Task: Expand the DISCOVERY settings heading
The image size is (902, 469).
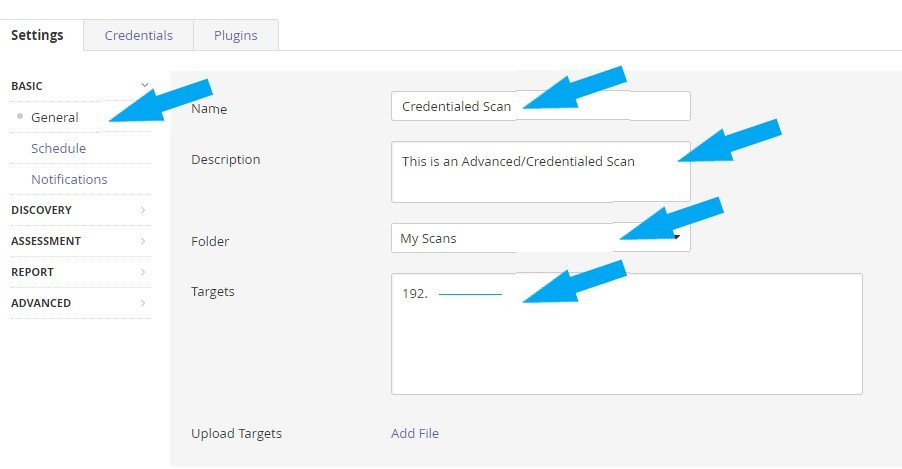Action: [x=41, y=210]
